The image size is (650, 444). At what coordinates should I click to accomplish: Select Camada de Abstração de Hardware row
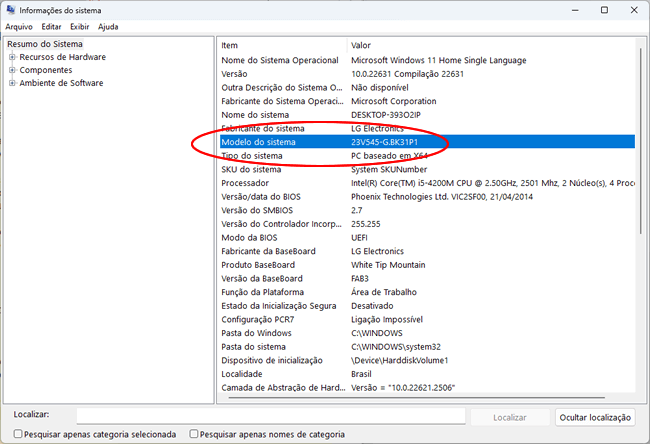coord(427,388)
